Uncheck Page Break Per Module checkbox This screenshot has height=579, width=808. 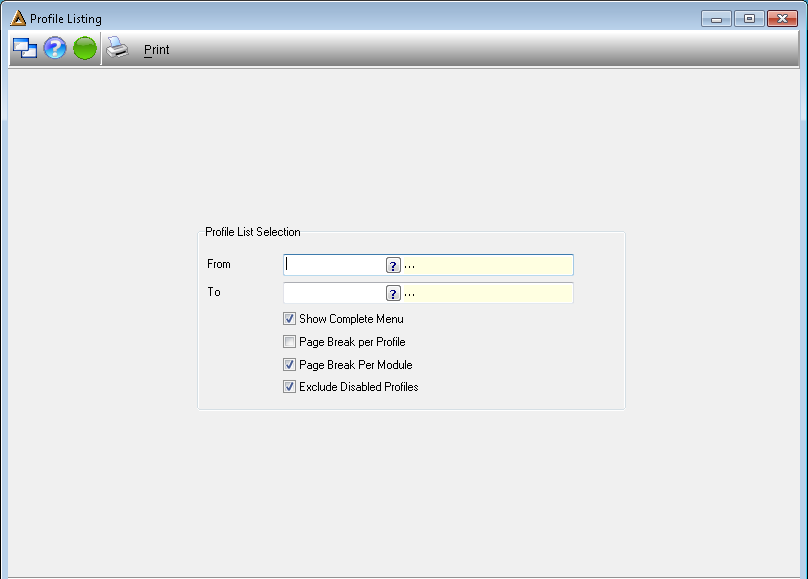(x=289, y=365)
